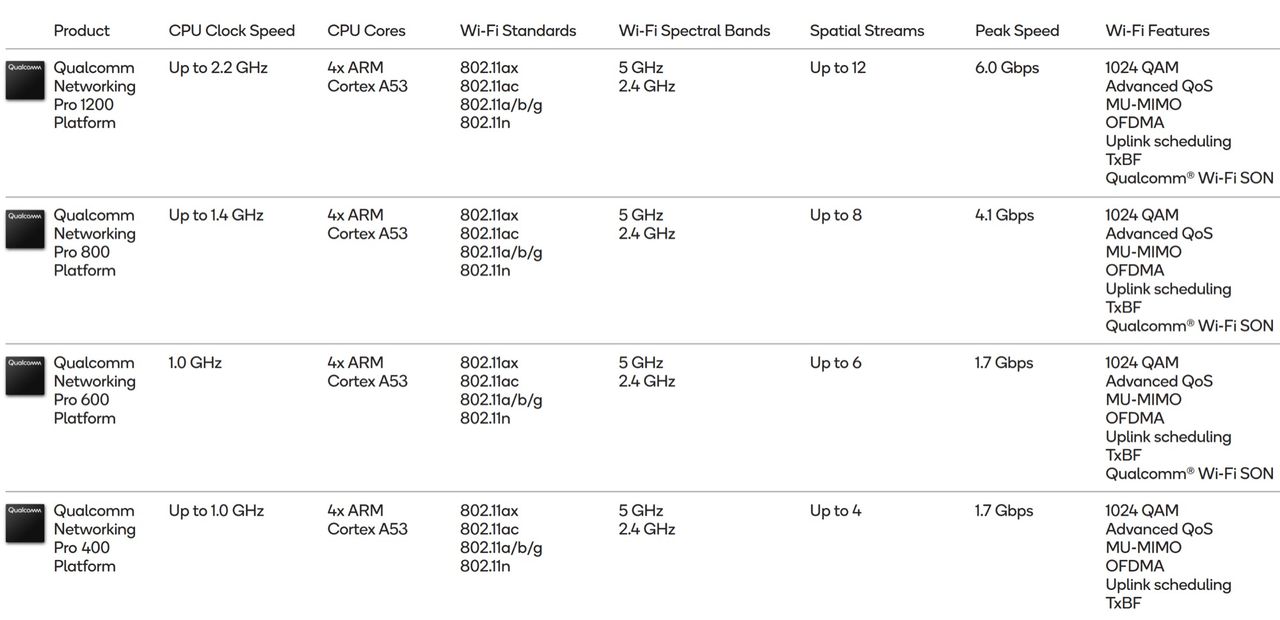Screen dimensions: 1280x620
Task: Click the Pro 800 Qualcomm chip icon
Action: [x=25, y=228]
